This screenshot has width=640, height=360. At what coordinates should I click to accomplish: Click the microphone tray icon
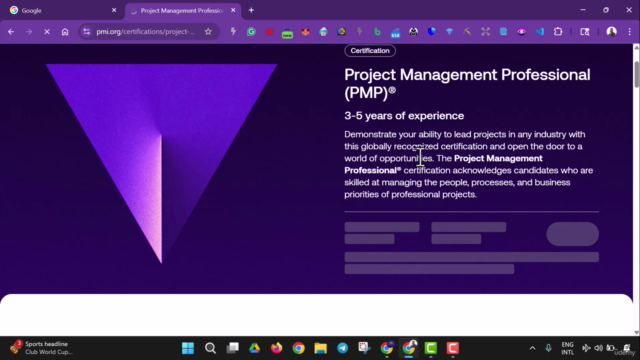548,348
